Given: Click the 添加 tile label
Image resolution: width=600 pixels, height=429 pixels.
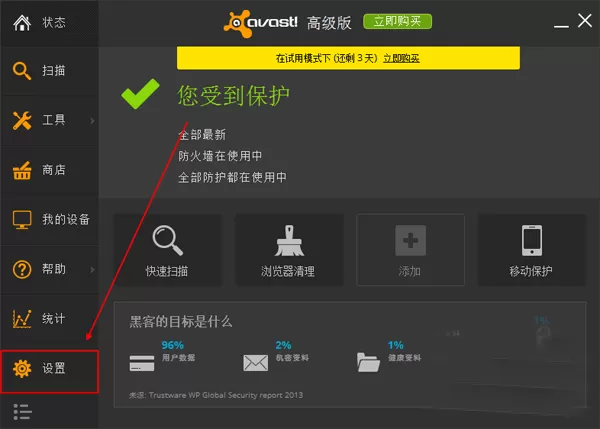Looking at the screenshot, I should (x=410, y=271).
